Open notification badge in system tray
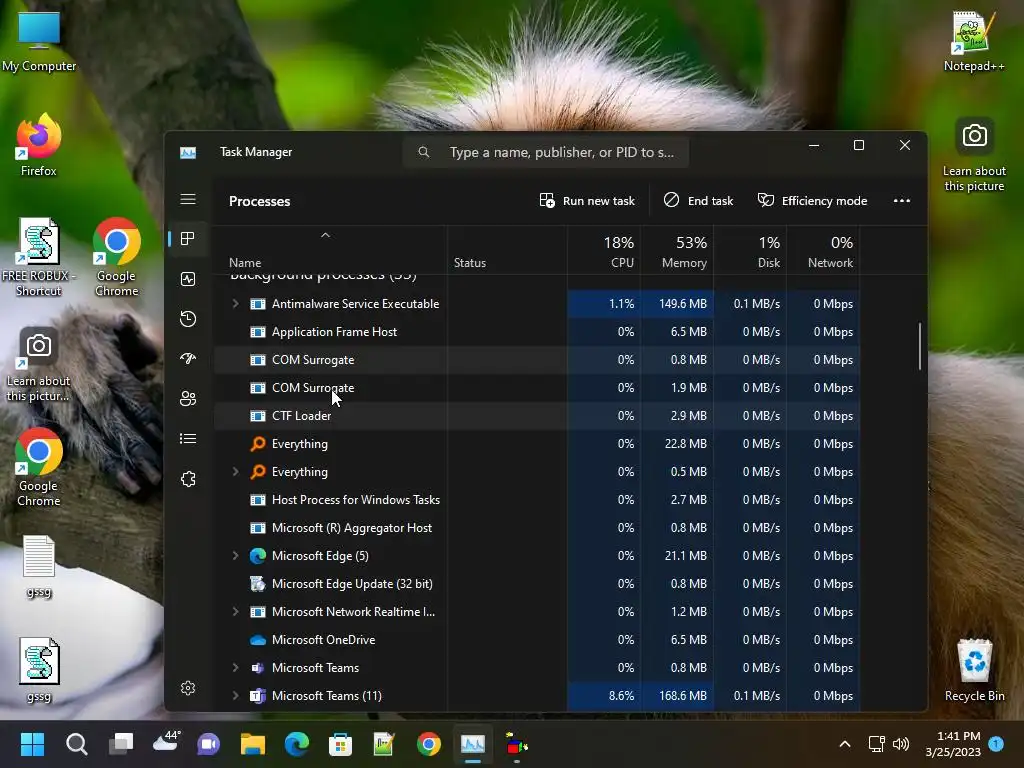The width and height of the screenshot is (1024, 768). [996, 744]
